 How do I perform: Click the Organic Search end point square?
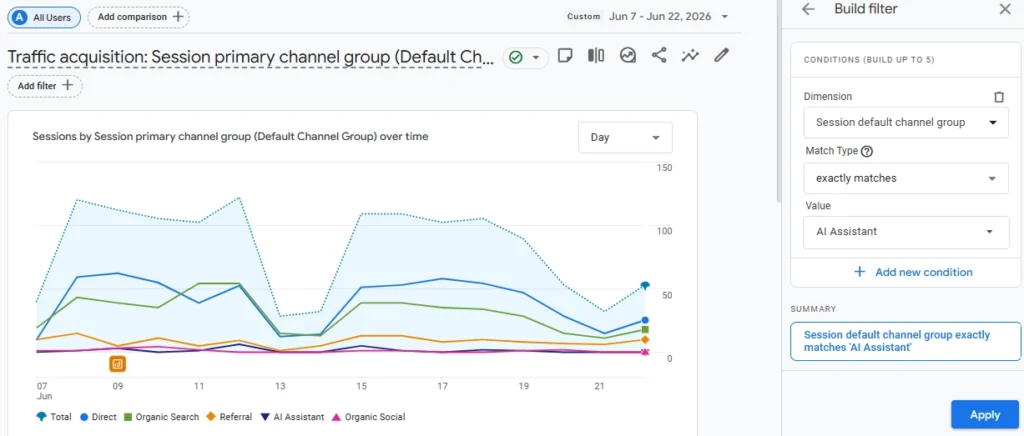pos(645,330)
